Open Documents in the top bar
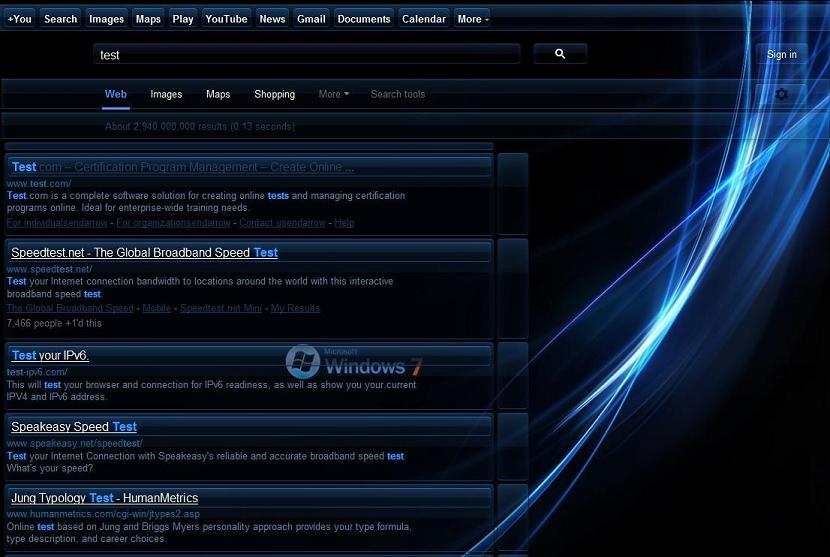The image size is (830, 557). (364, 19)
